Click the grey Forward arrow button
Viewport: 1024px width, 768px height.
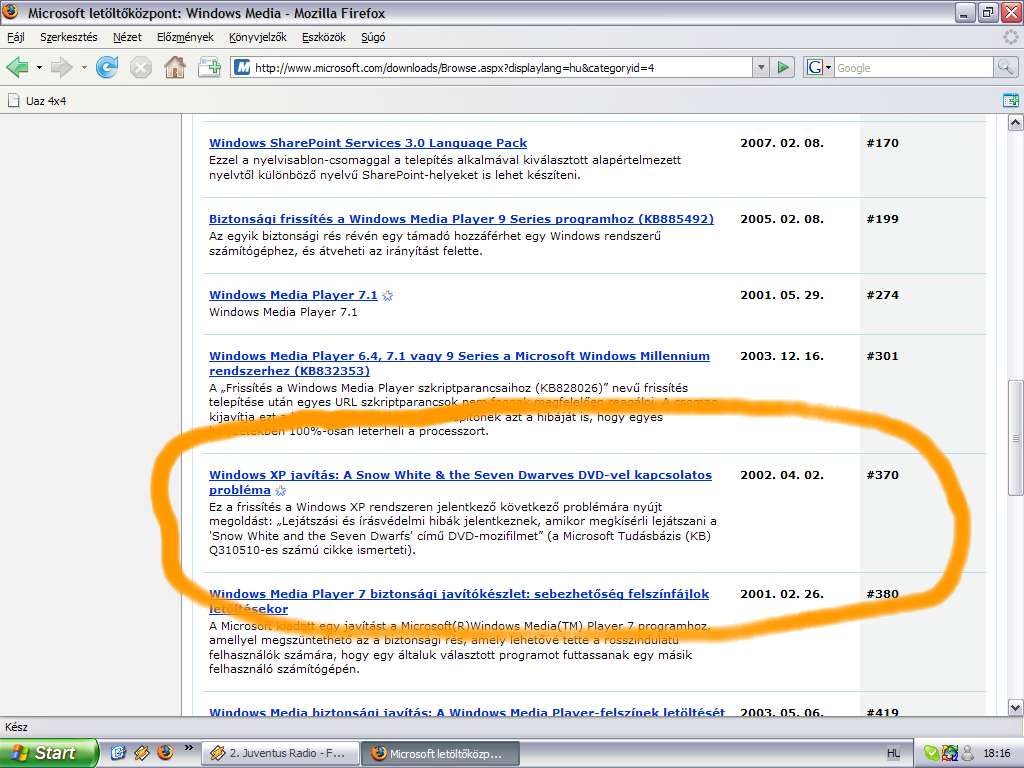pos(61,67)
